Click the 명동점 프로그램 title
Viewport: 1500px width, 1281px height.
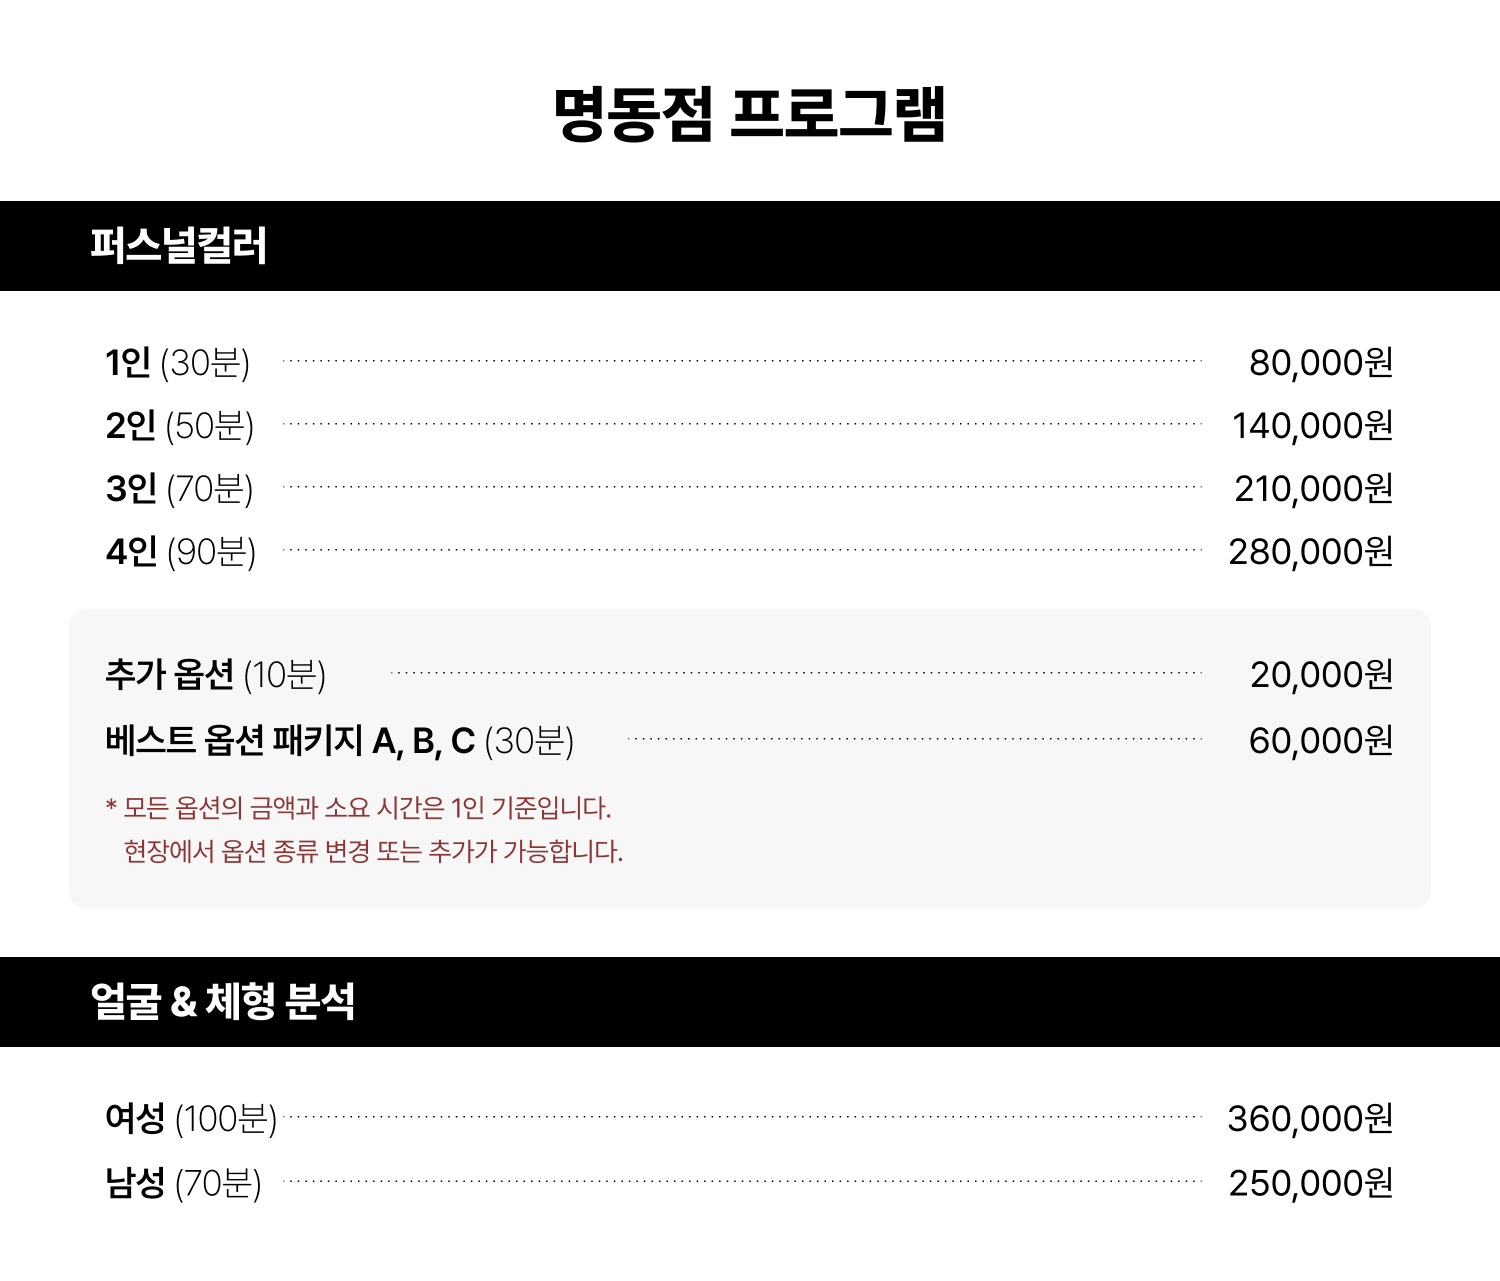[x=749, y=114]
